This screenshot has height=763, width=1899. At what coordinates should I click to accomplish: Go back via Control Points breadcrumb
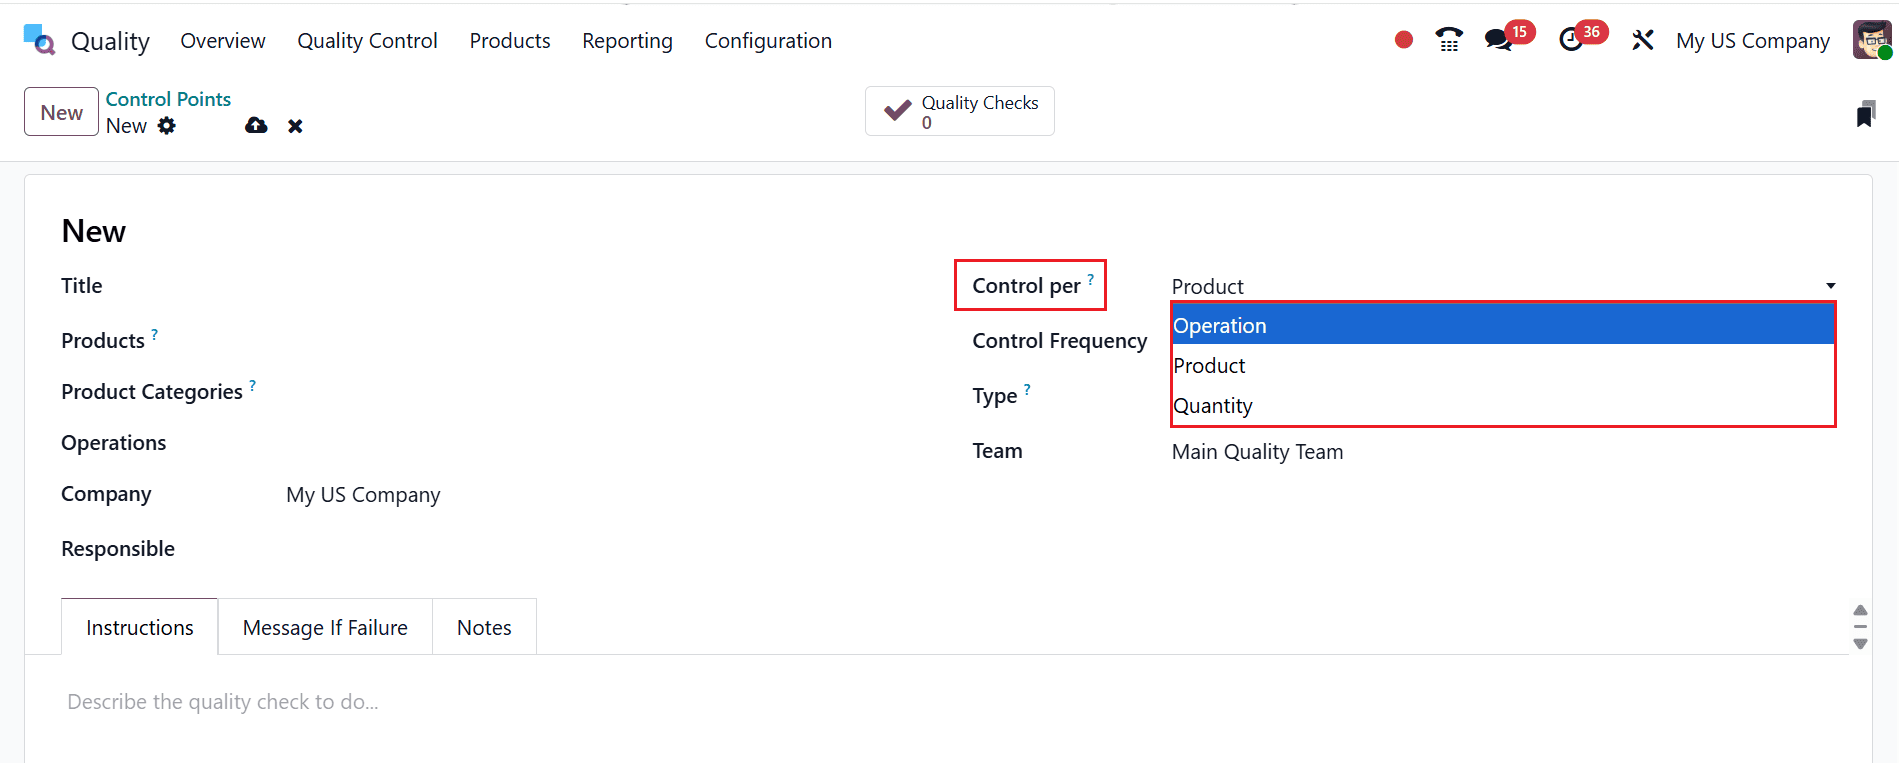[x=168, y=99]
